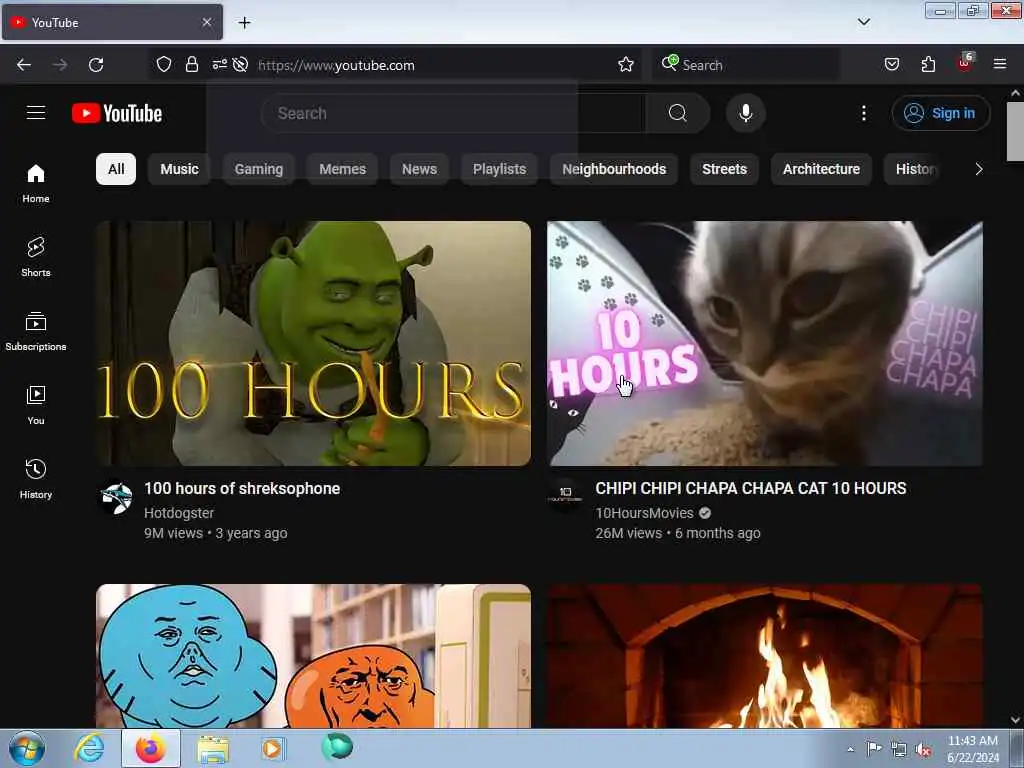The height and width of the screenshot is (768, 1024).
Task: Expand the list all tabs chevron
Action: (863, 22)
